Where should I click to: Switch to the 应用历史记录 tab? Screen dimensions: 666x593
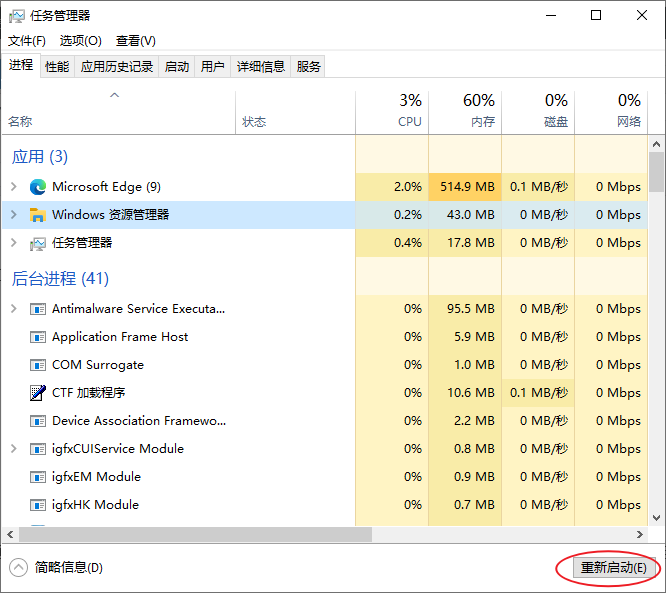point(117,67)
